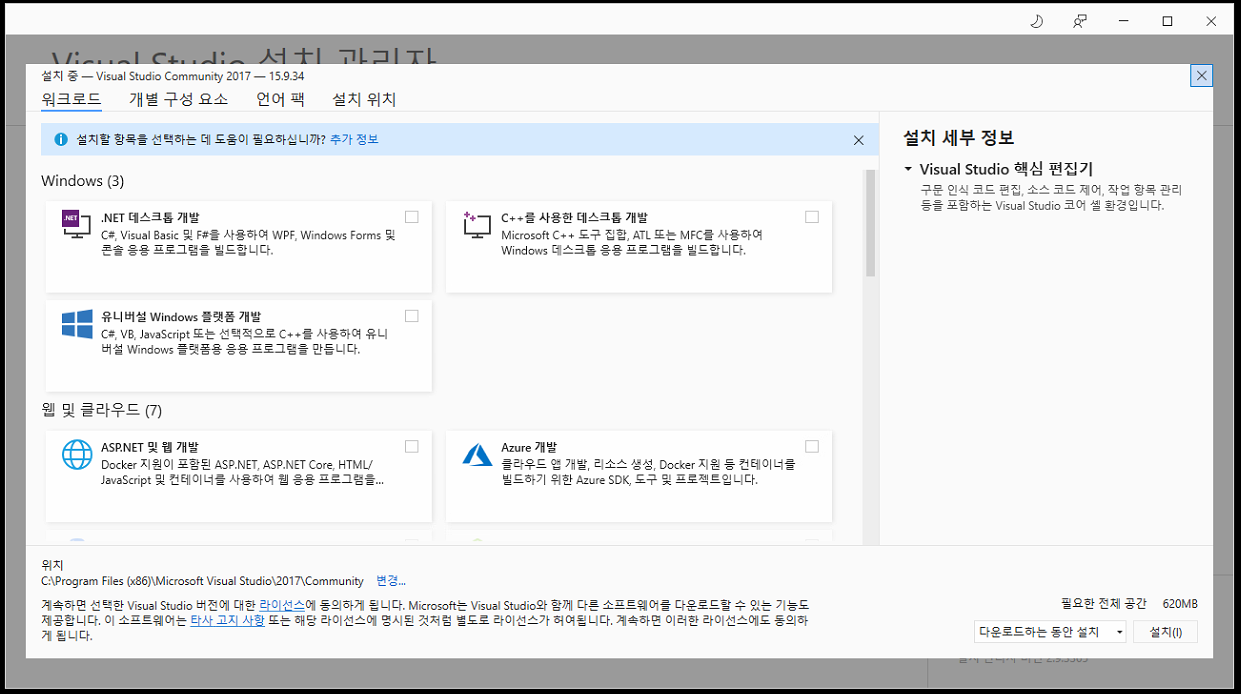Switch to the 개별 구성 요소 tab
The width and height of the screenshot is (1241, 694).
pos(178,99)
